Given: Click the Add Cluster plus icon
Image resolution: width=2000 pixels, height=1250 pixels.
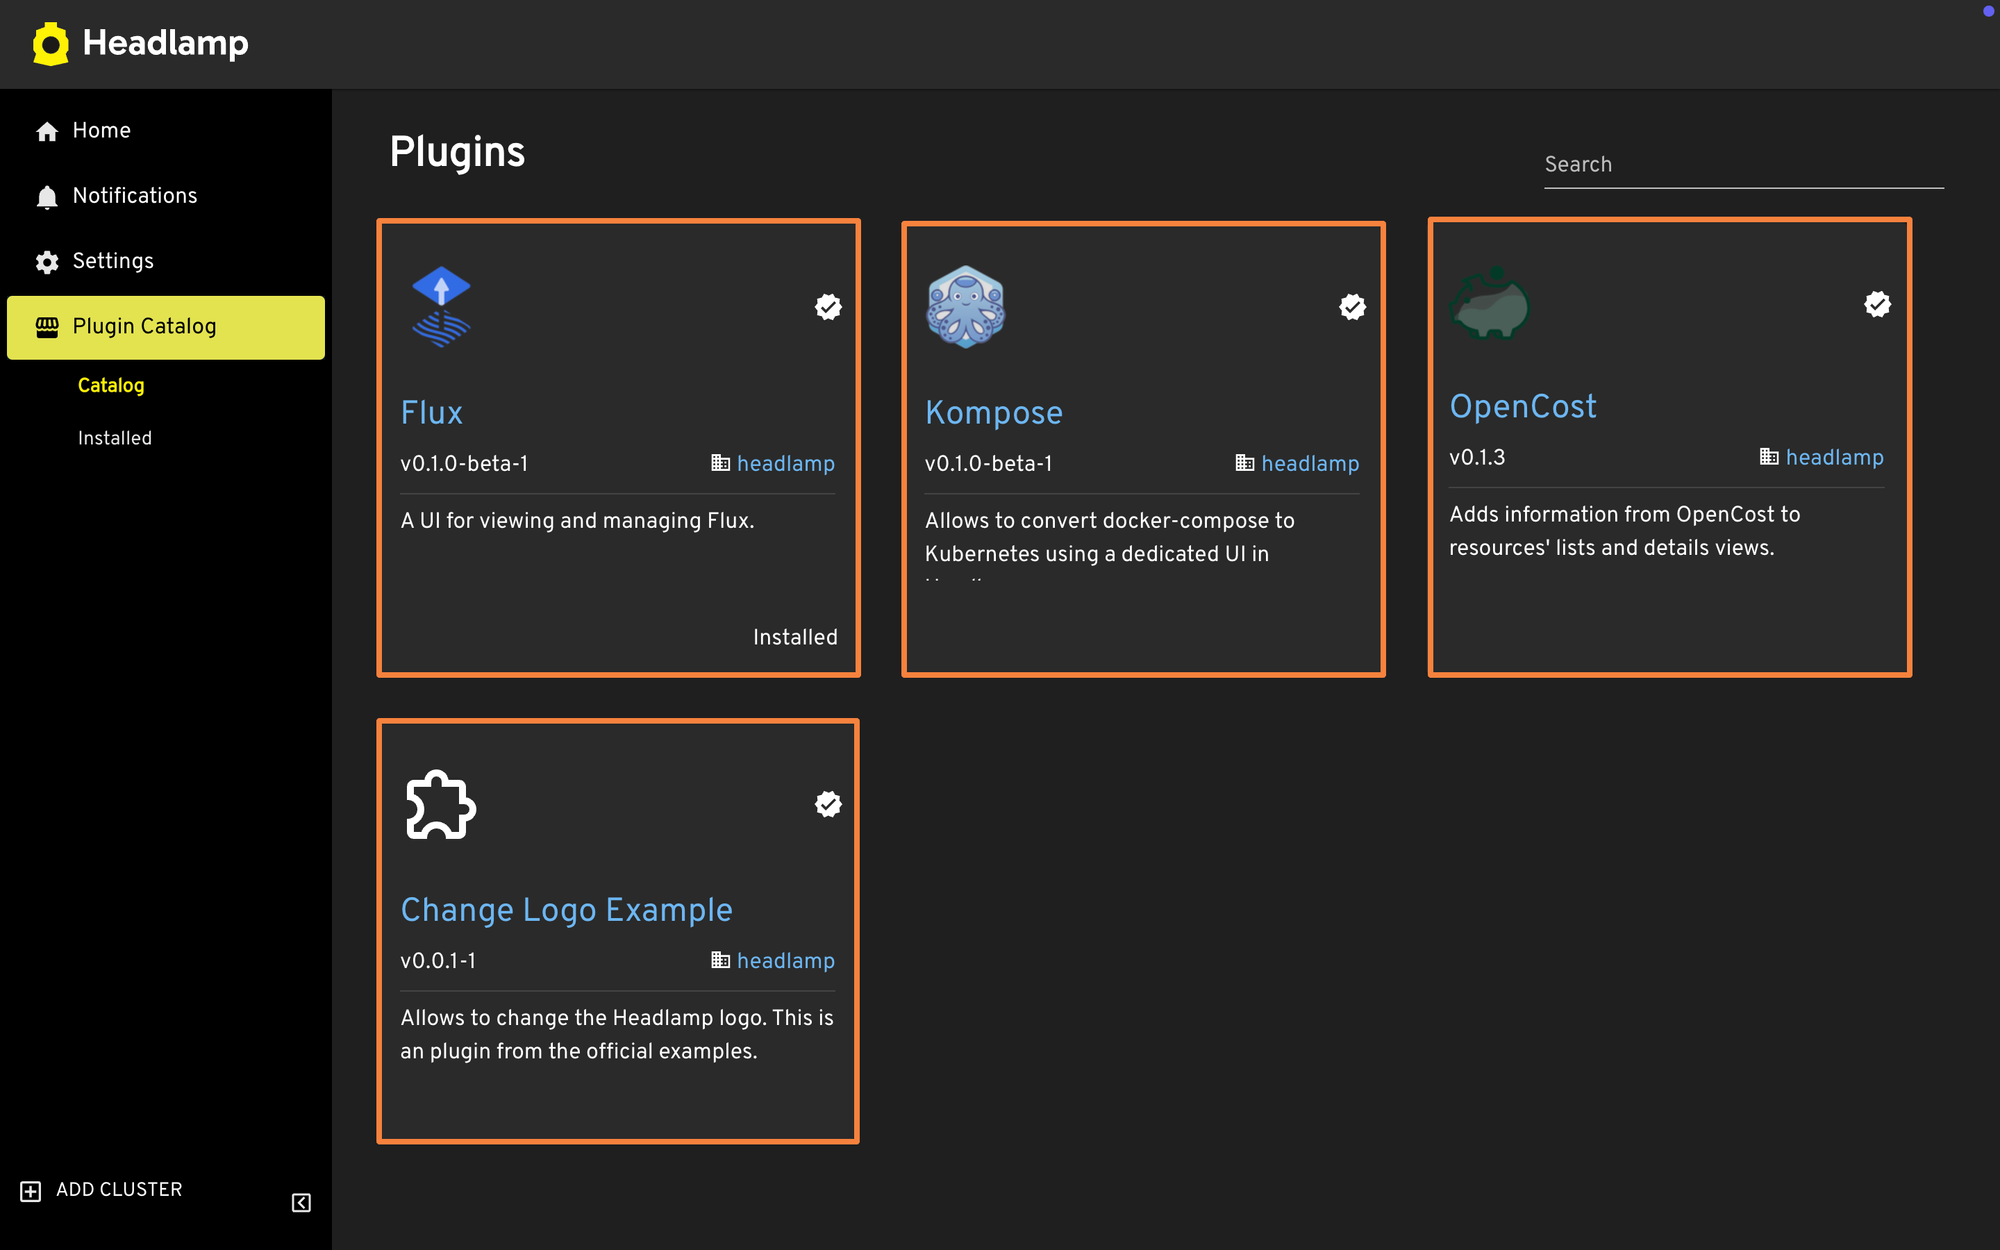Looking at the screenshot, I should [31, 1191].
